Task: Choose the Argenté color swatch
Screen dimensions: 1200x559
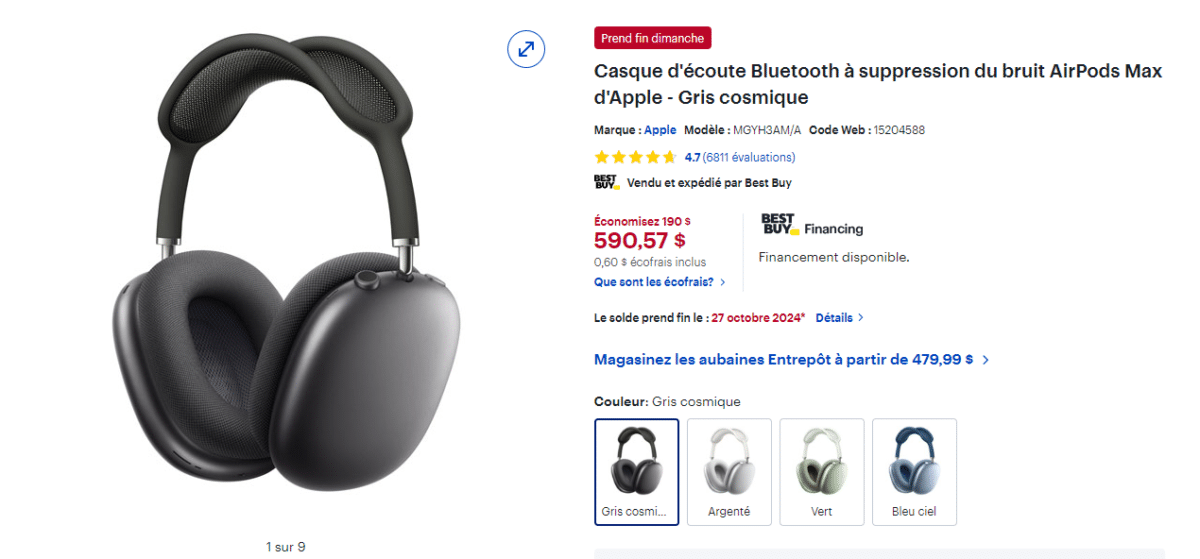Action: [729, 472]
